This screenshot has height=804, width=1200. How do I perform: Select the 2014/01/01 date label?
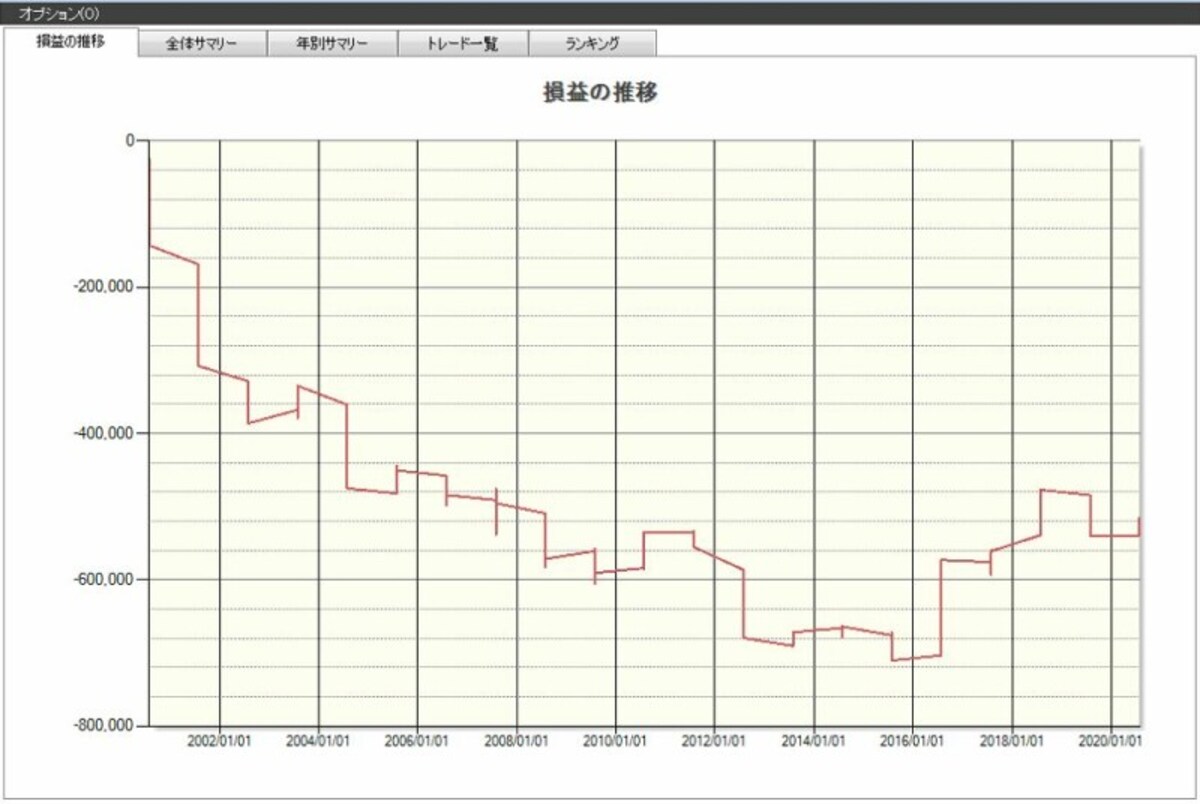tap(814, 742)
